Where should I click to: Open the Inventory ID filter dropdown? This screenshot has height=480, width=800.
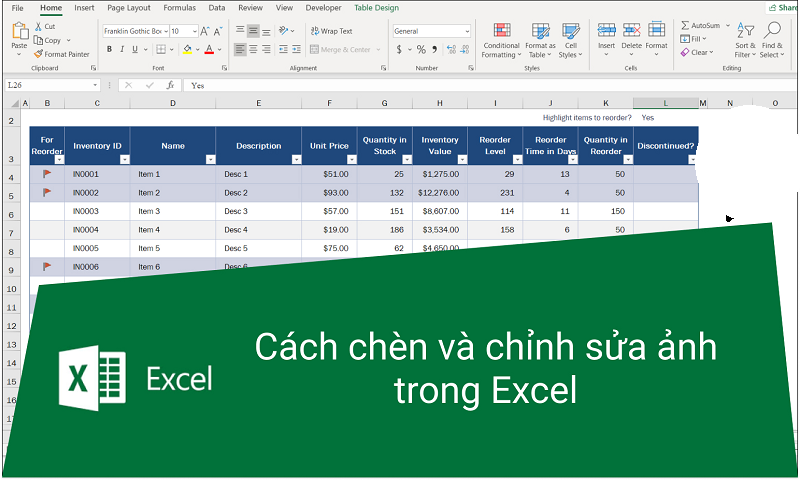(x=124, y=160)
